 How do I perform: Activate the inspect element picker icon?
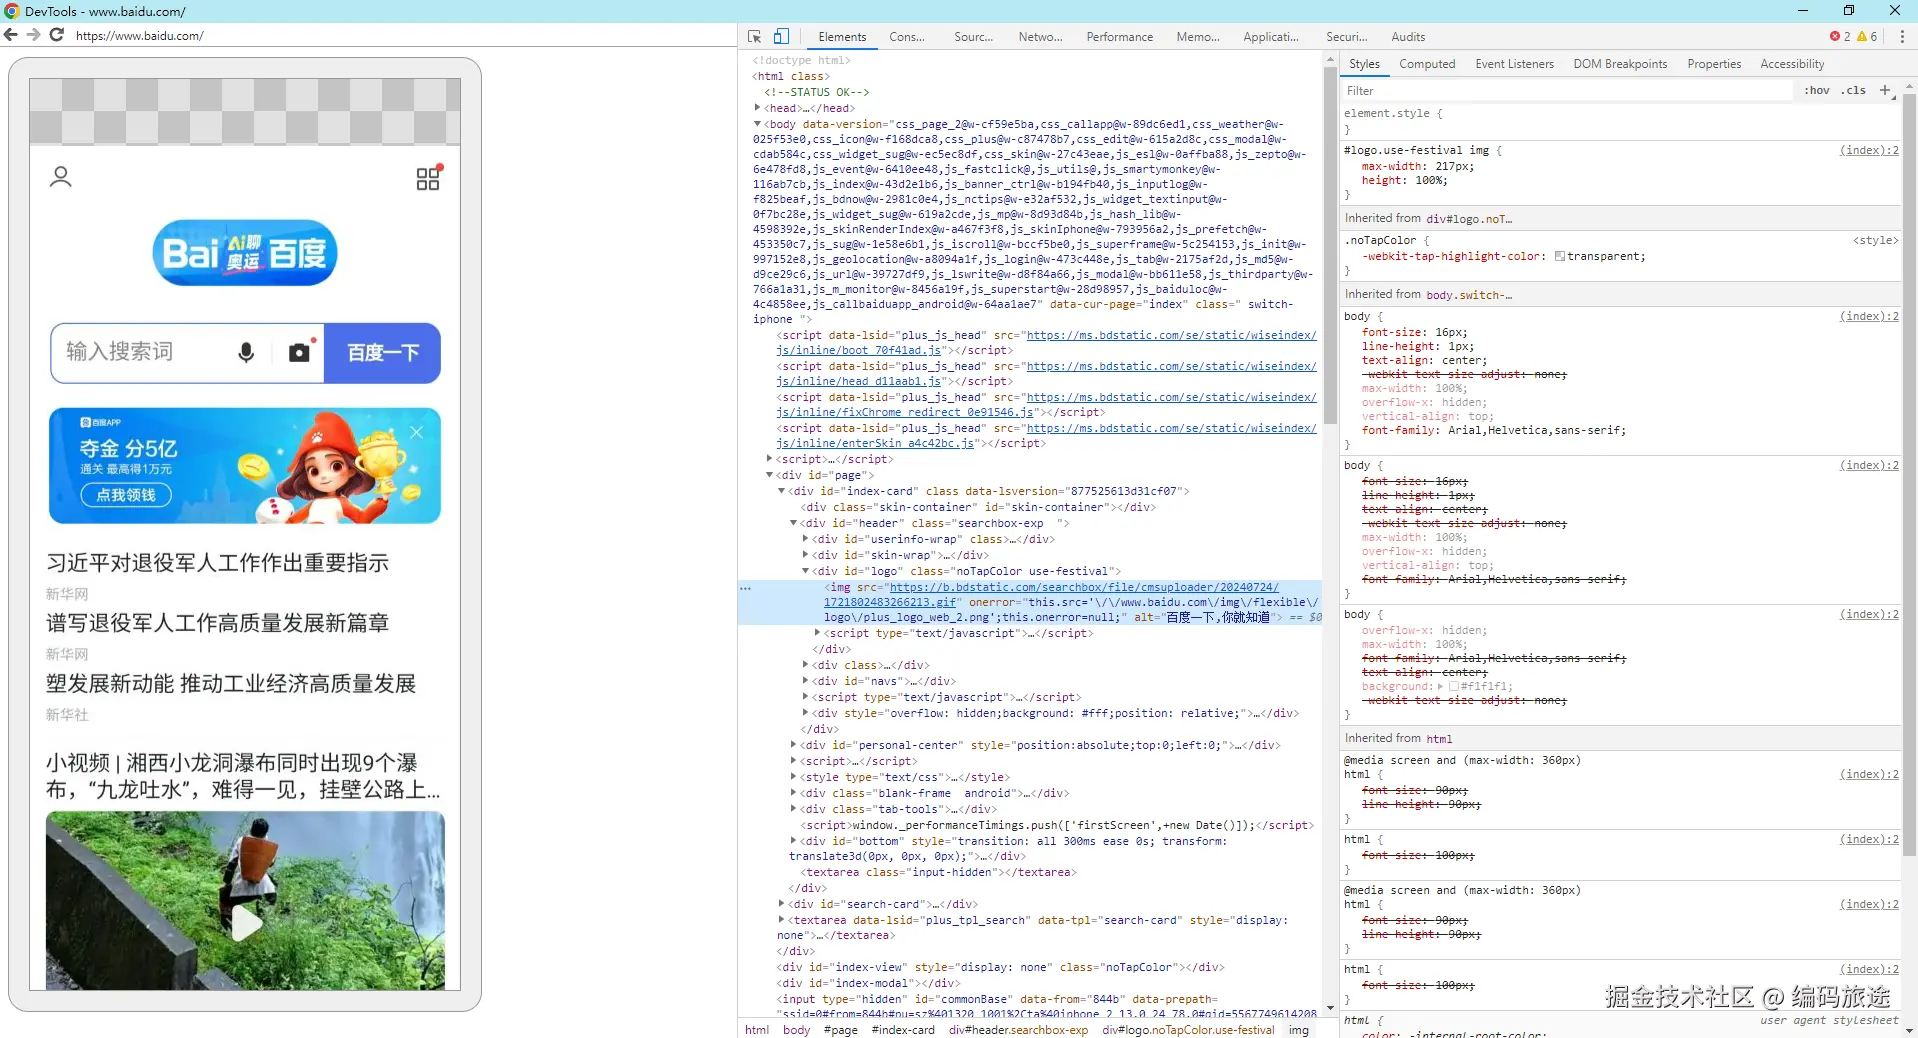tap(755, 37)
